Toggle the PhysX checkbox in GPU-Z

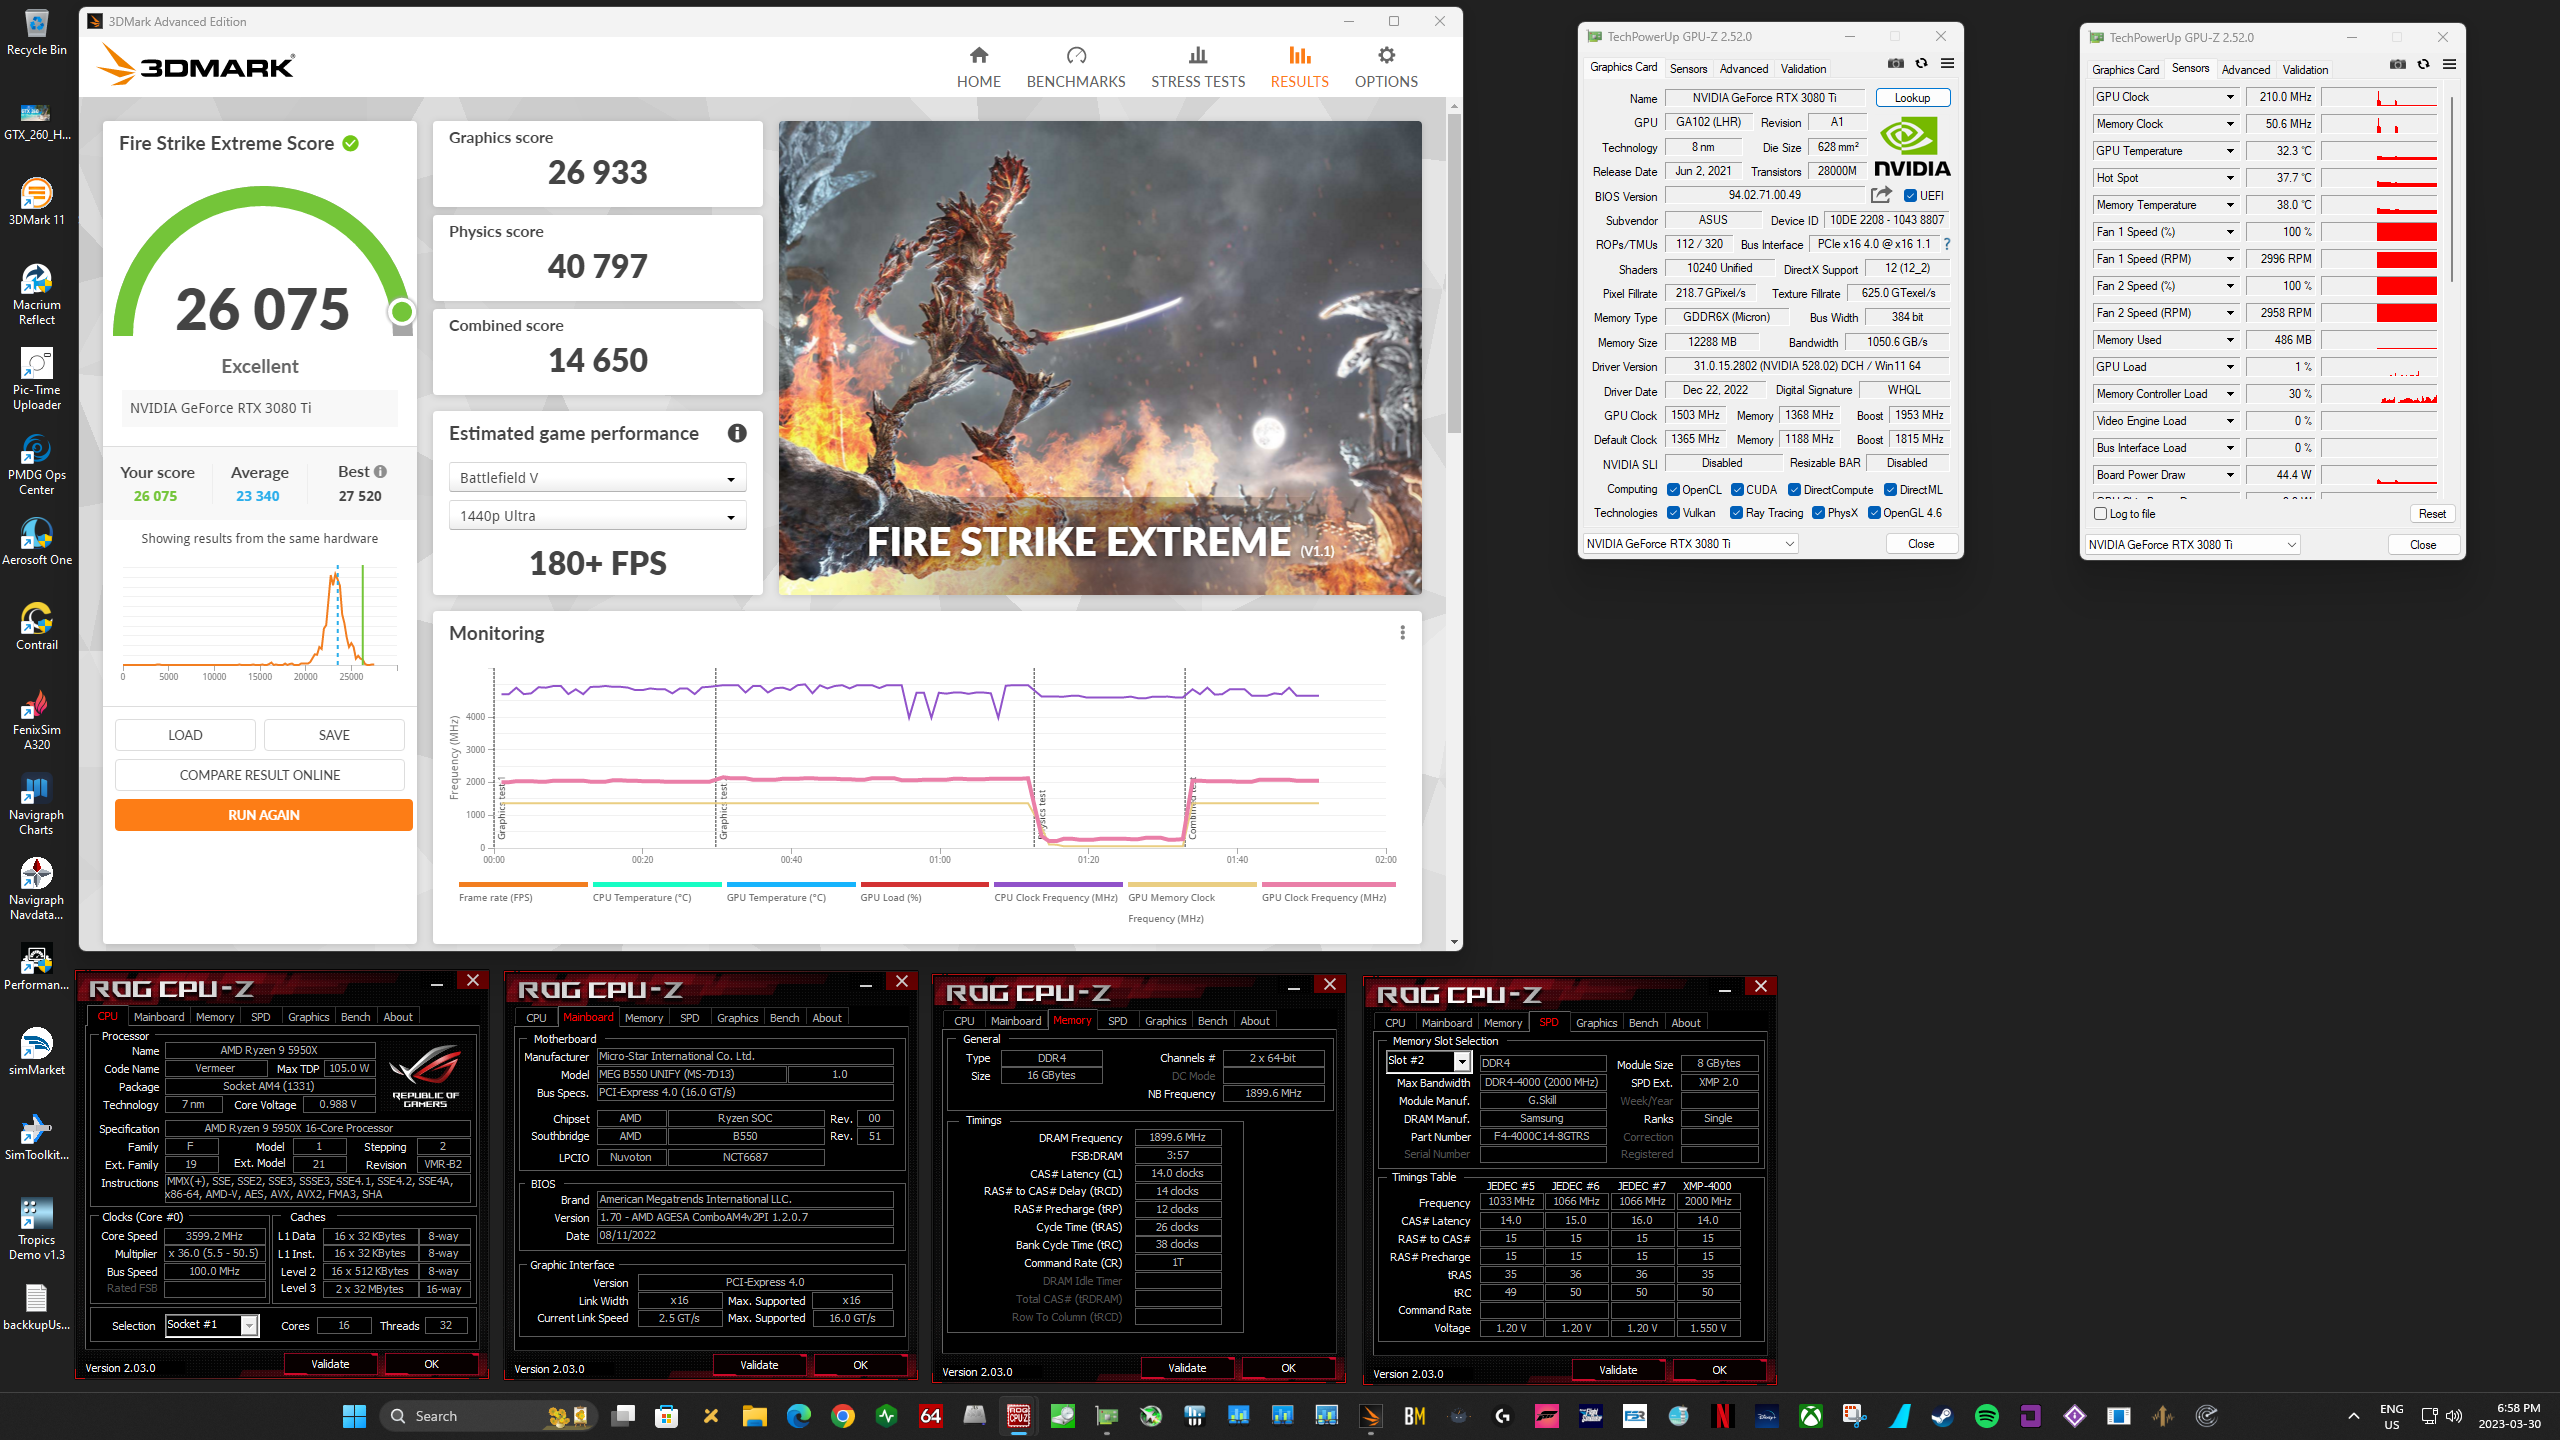click(x=1818, y=513)
